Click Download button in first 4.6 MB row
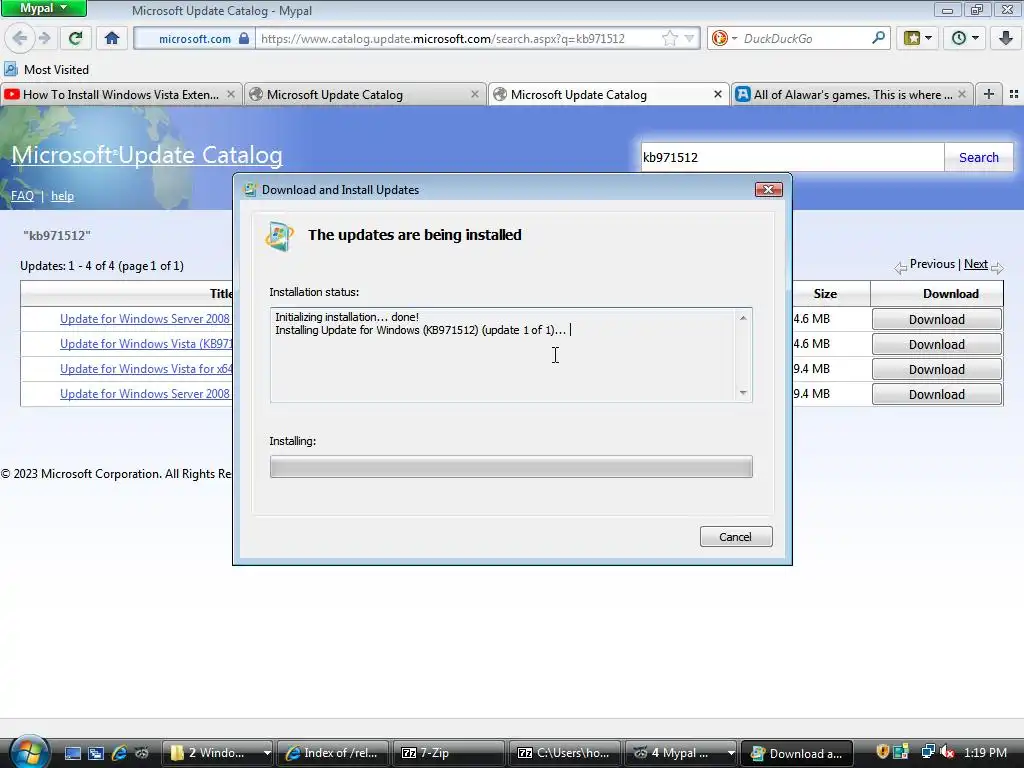Viewport: 1024px width, 768px height. (936, 319)
